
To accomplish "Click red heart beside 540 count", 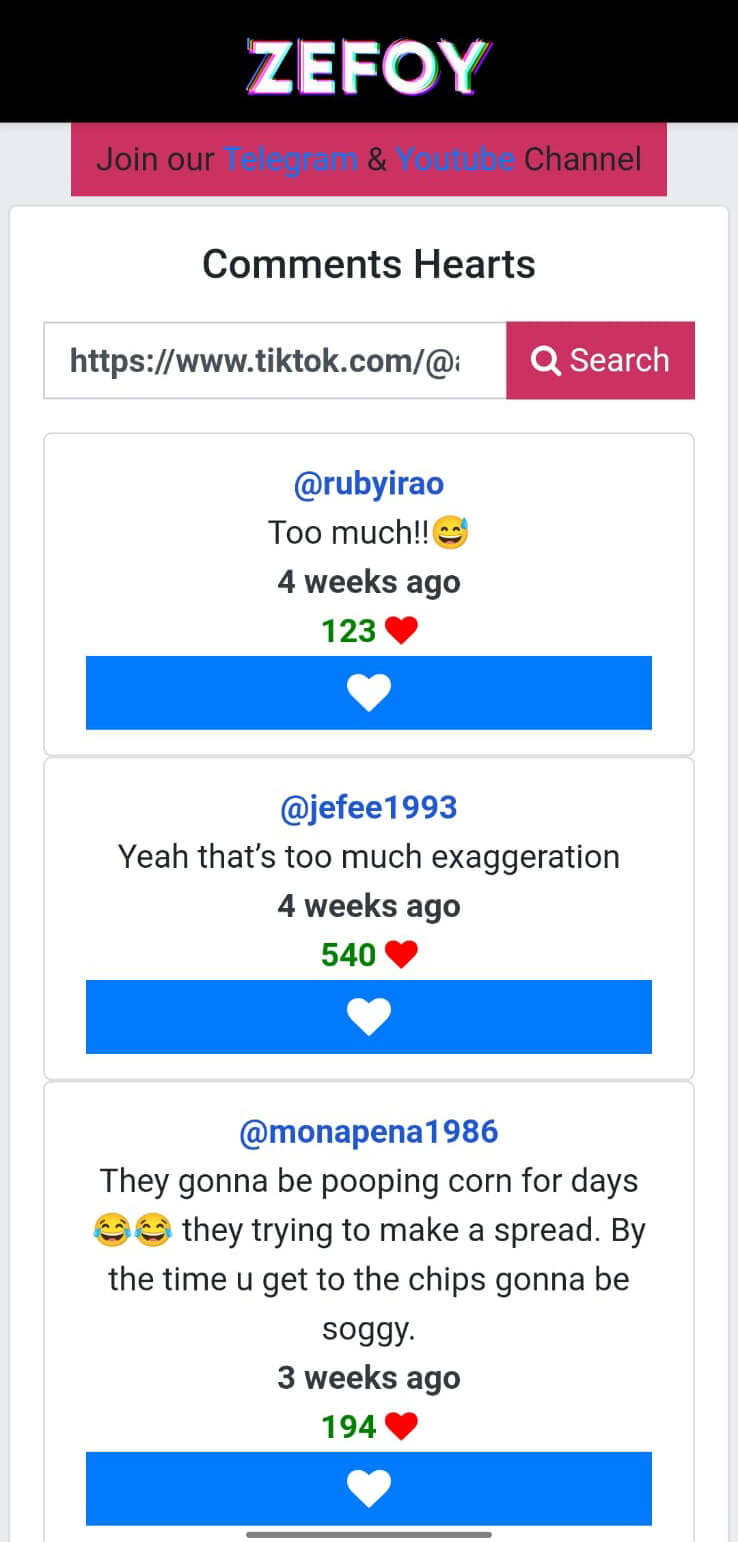I will coord(401,955).
